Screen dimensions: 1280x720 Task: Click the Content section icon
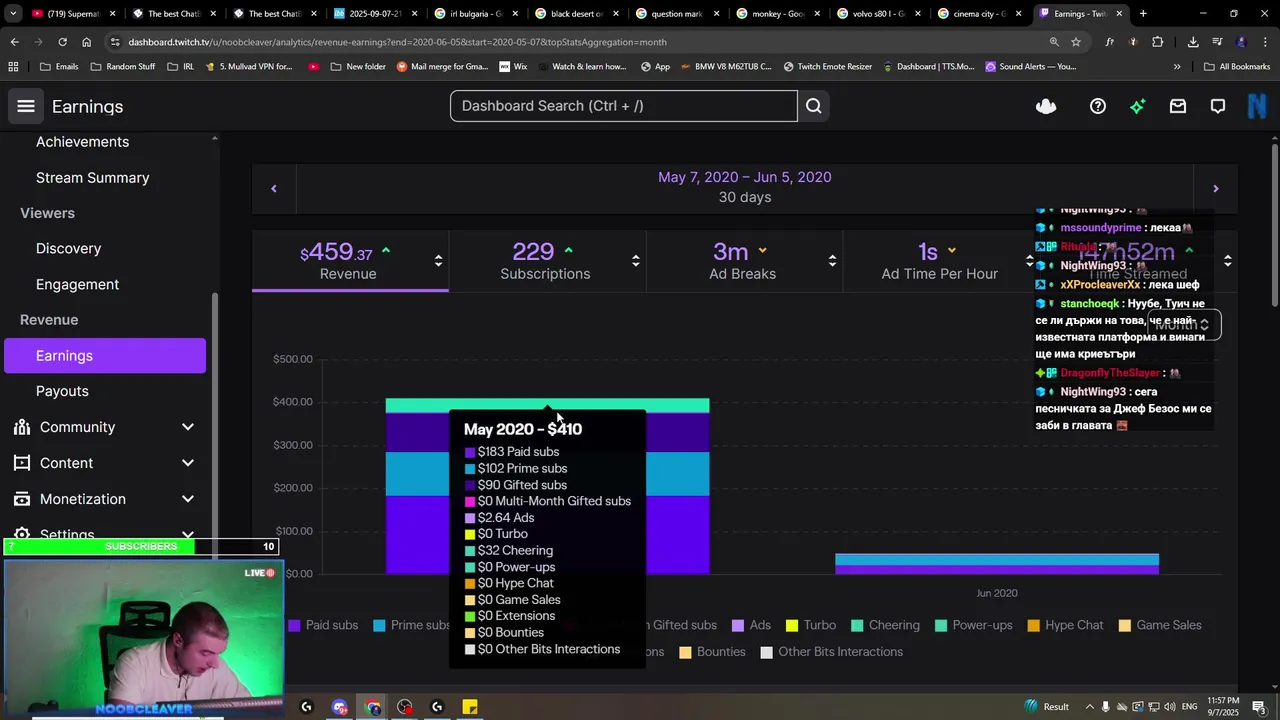(x=22, y=463)
